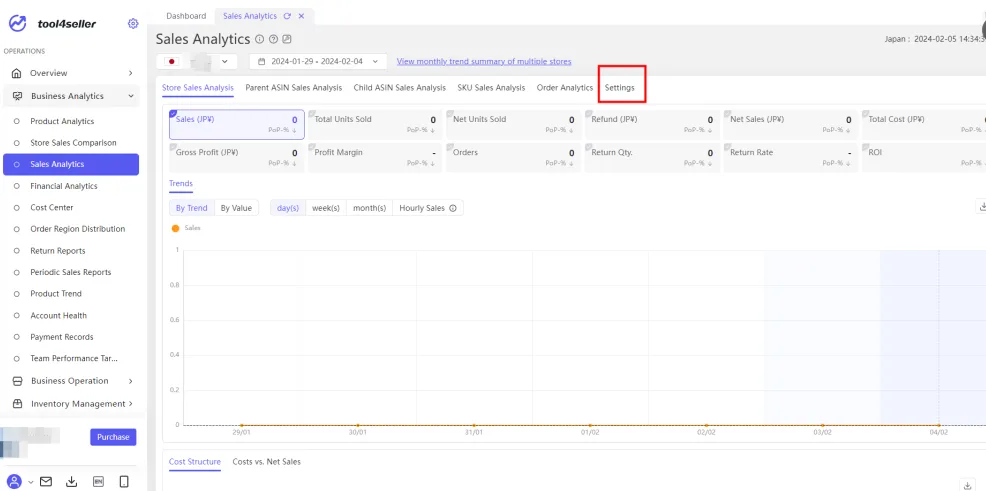Toggle the Sales (JP¥) metric card
This screenshot has width=986, height=491.
(236, 124)
